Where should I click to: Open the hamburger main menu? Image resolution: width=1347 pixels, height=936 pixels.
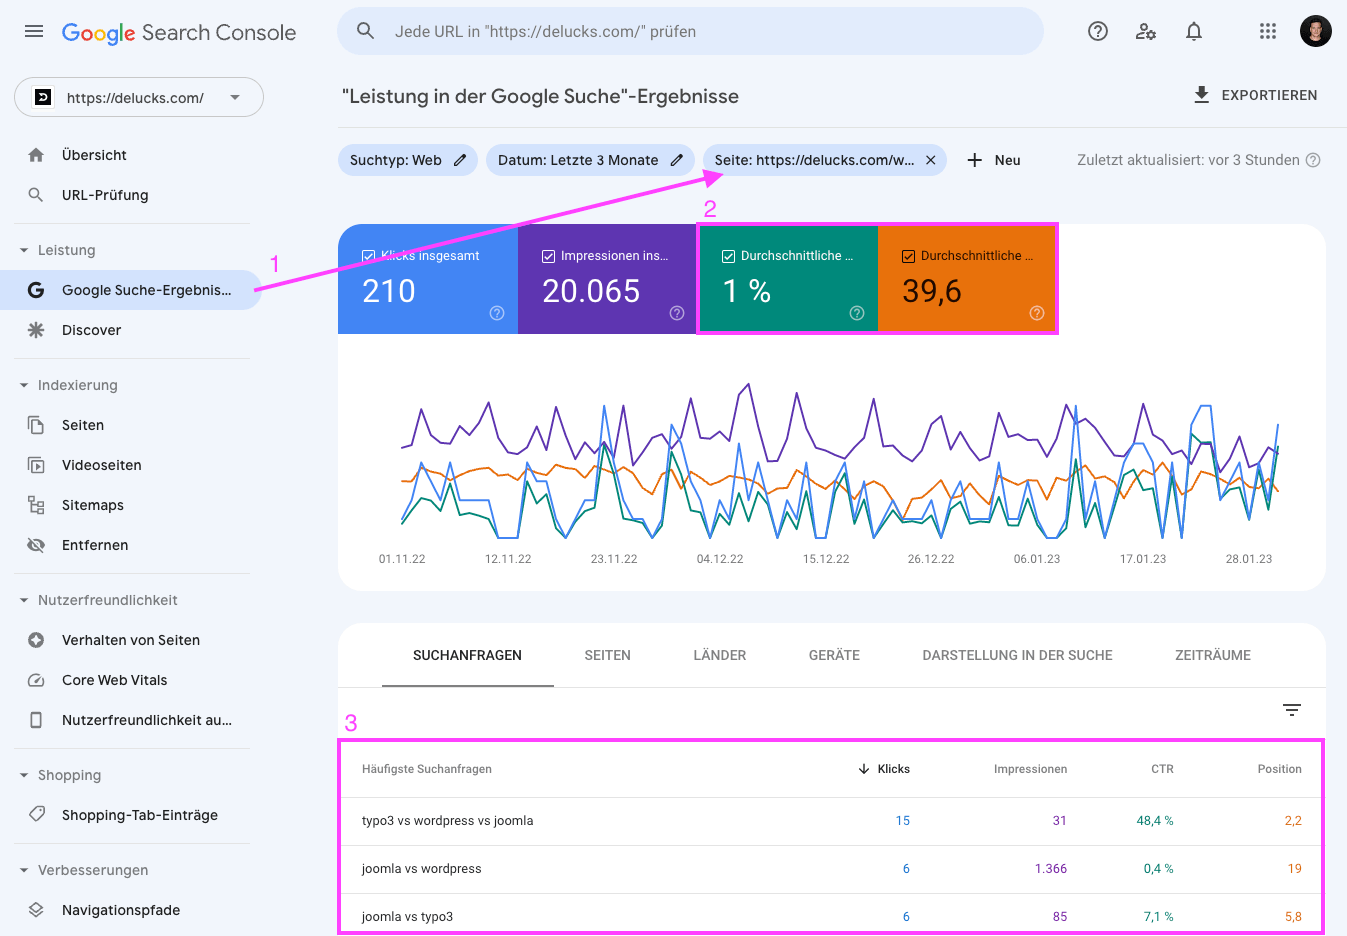[x=34, y=31]
